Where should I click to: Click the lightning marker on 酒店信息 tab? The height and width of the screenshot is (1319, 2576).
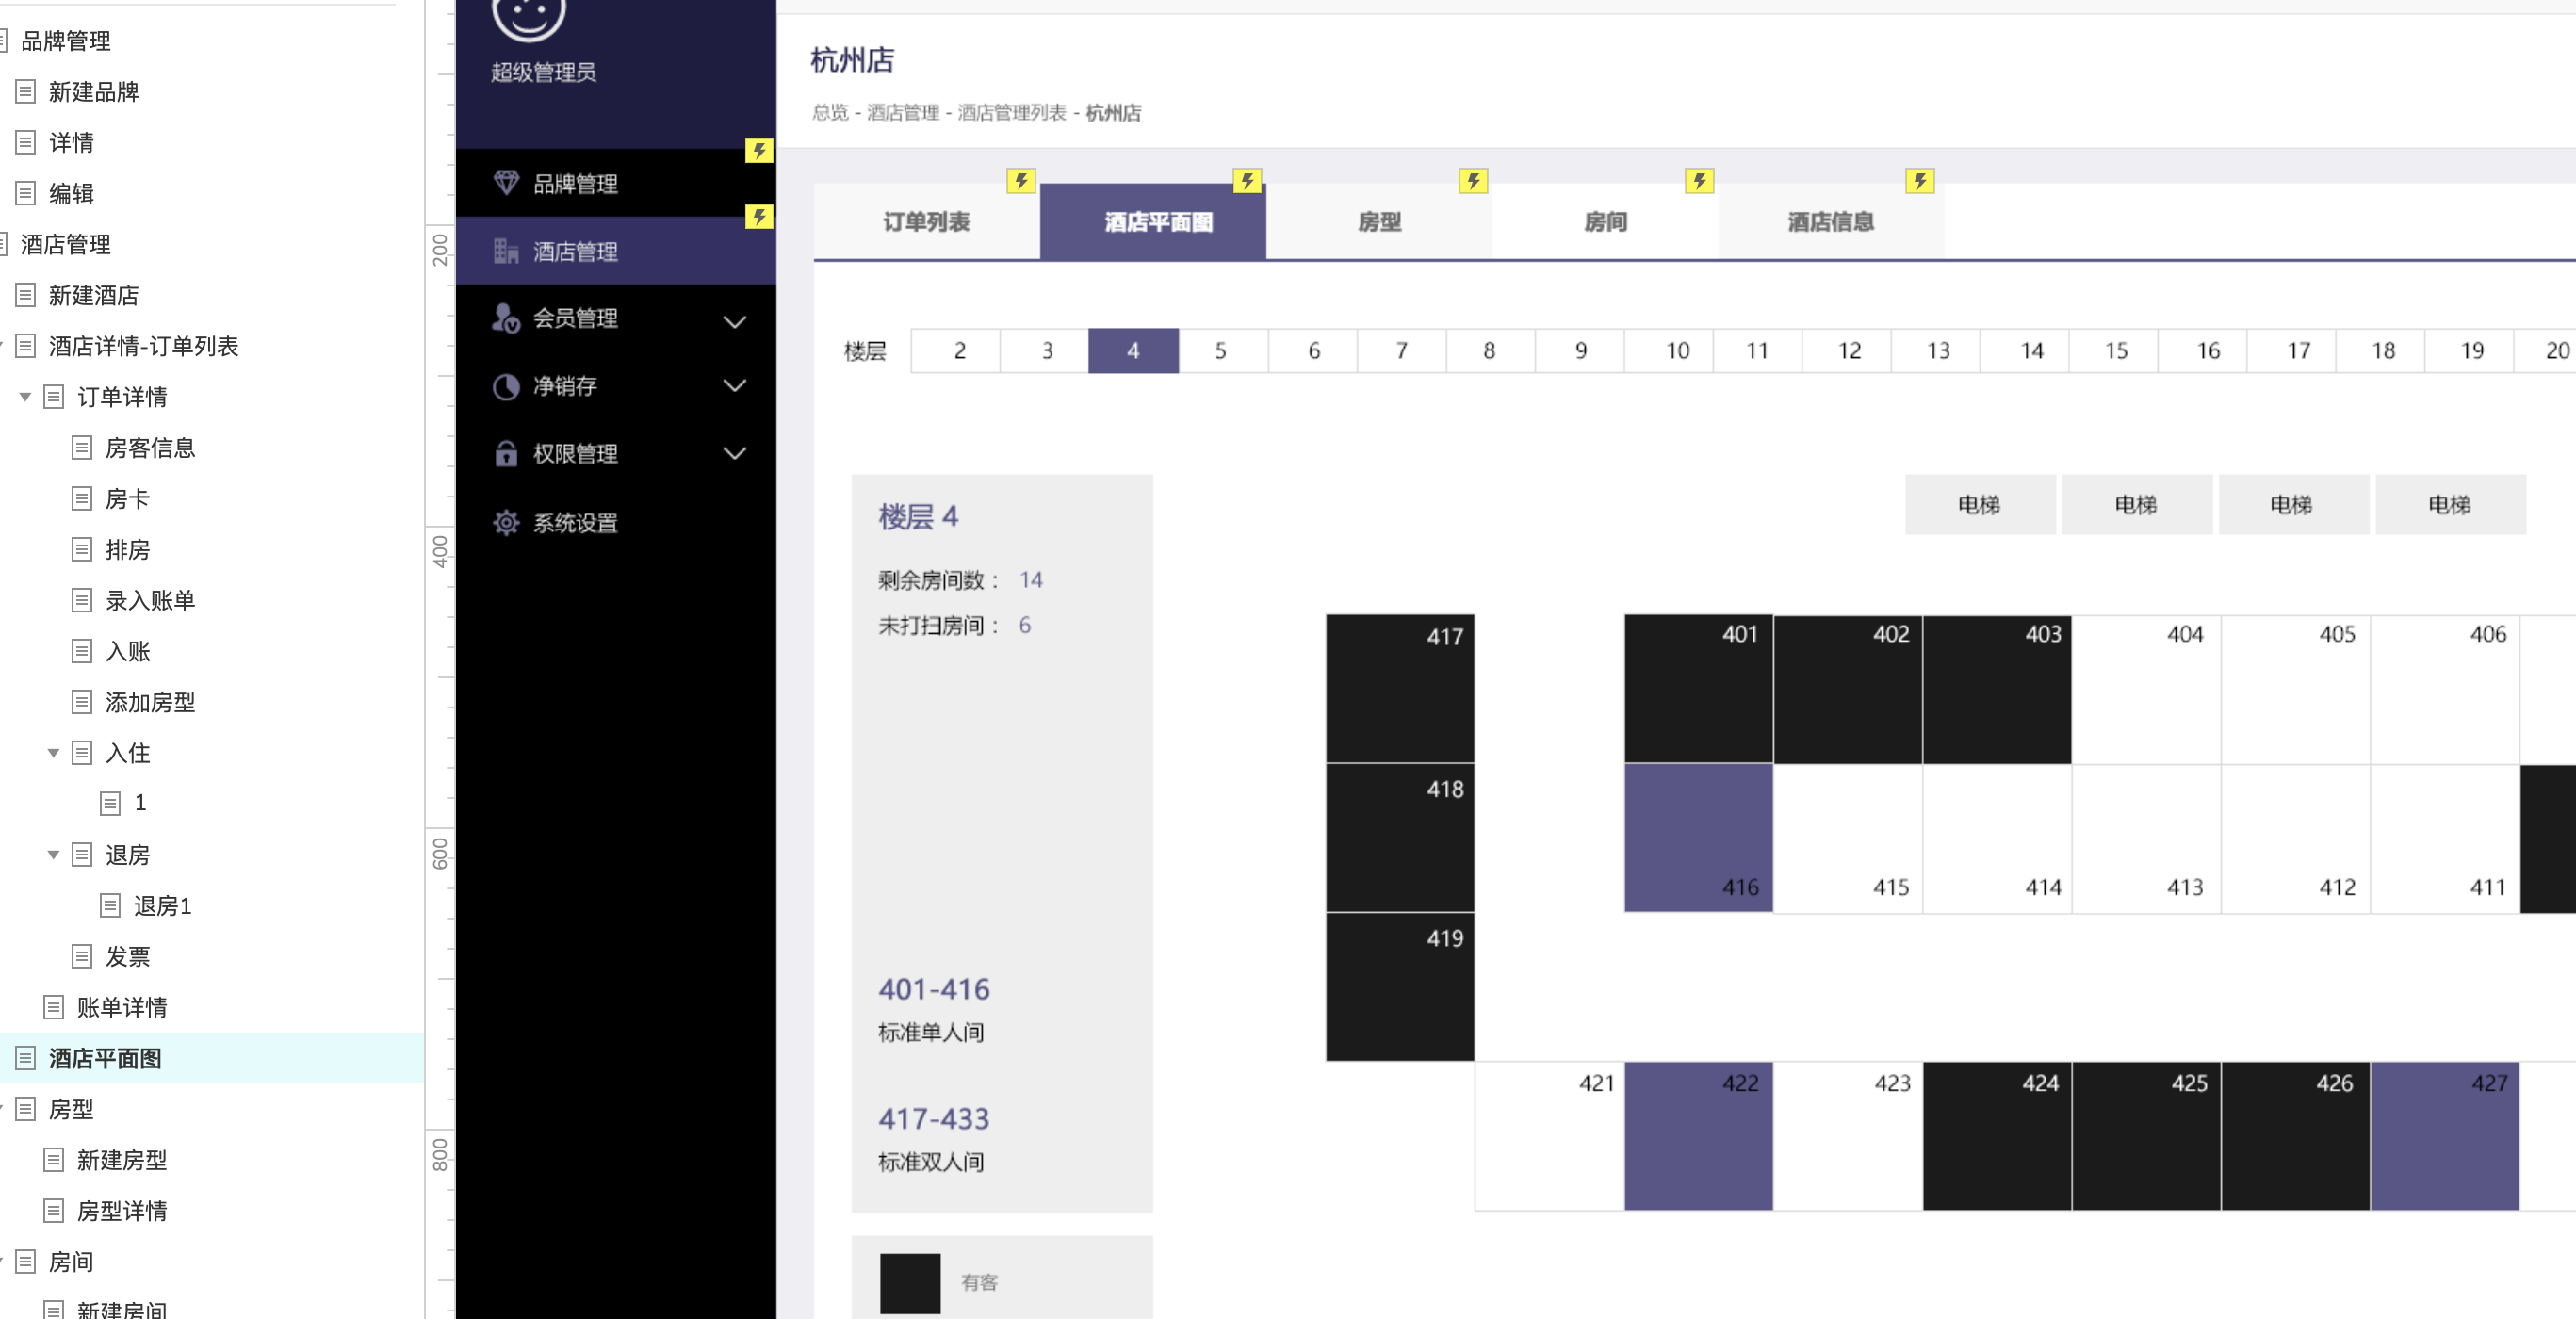pyautogui.click(x=1919, y=181)
